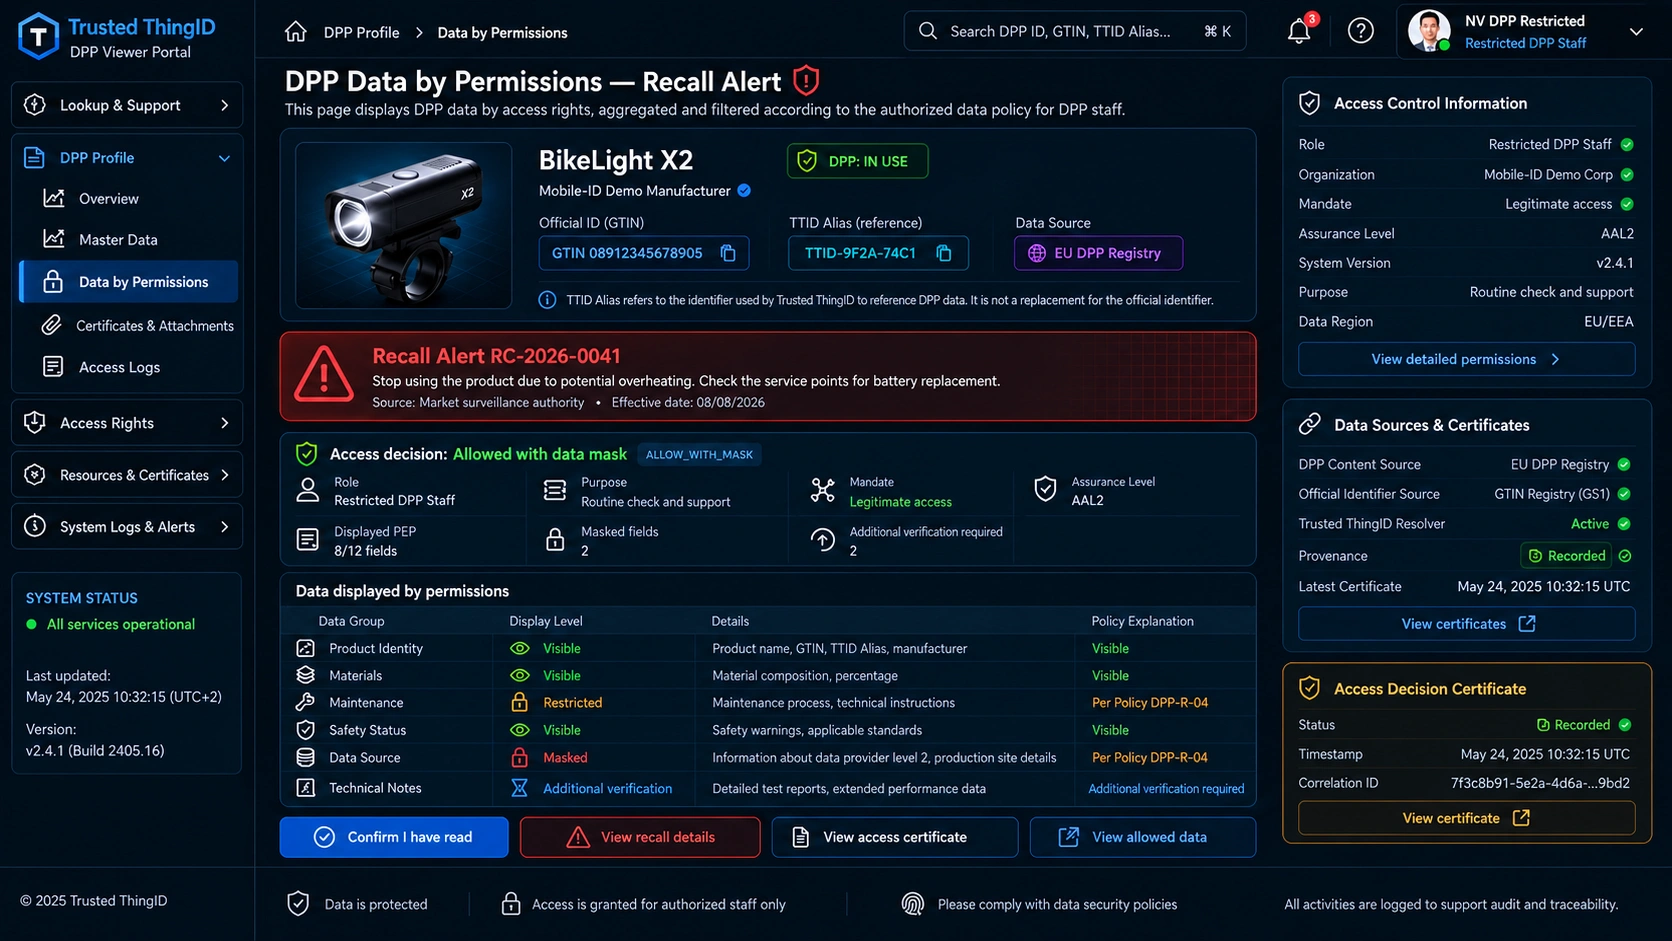Screen dimensions: 1672x941
Task: Click the Maintenance wrench icon
Action: pyautogui.click(x=306, y=702)
